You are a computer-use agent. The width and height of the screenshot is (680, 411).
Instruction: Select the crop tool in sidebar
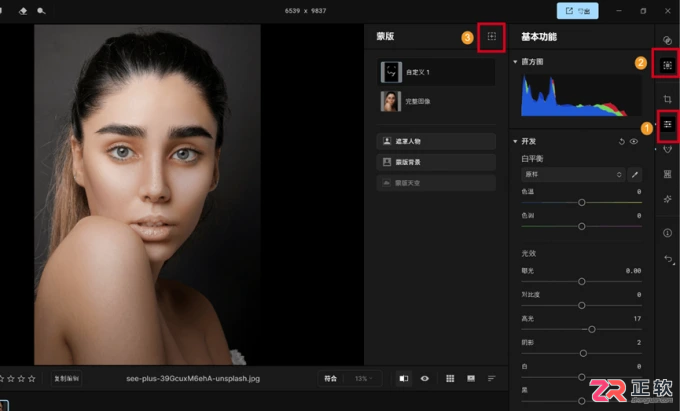[x=667, y=99]
